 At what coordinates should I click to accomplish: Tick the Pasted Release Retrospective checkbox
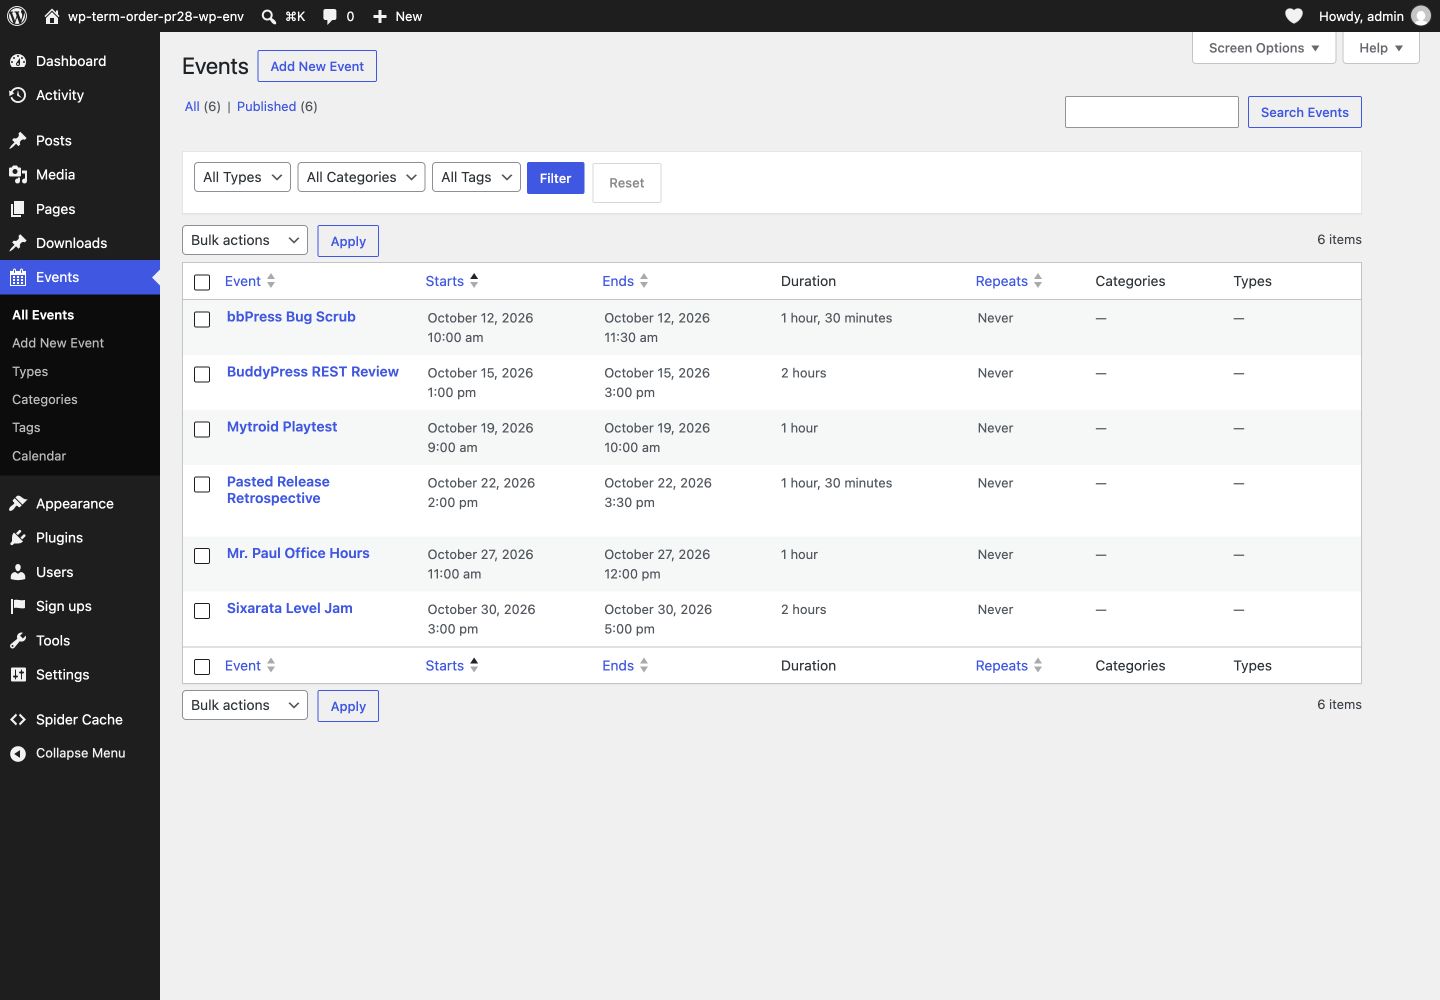(202, 485)
